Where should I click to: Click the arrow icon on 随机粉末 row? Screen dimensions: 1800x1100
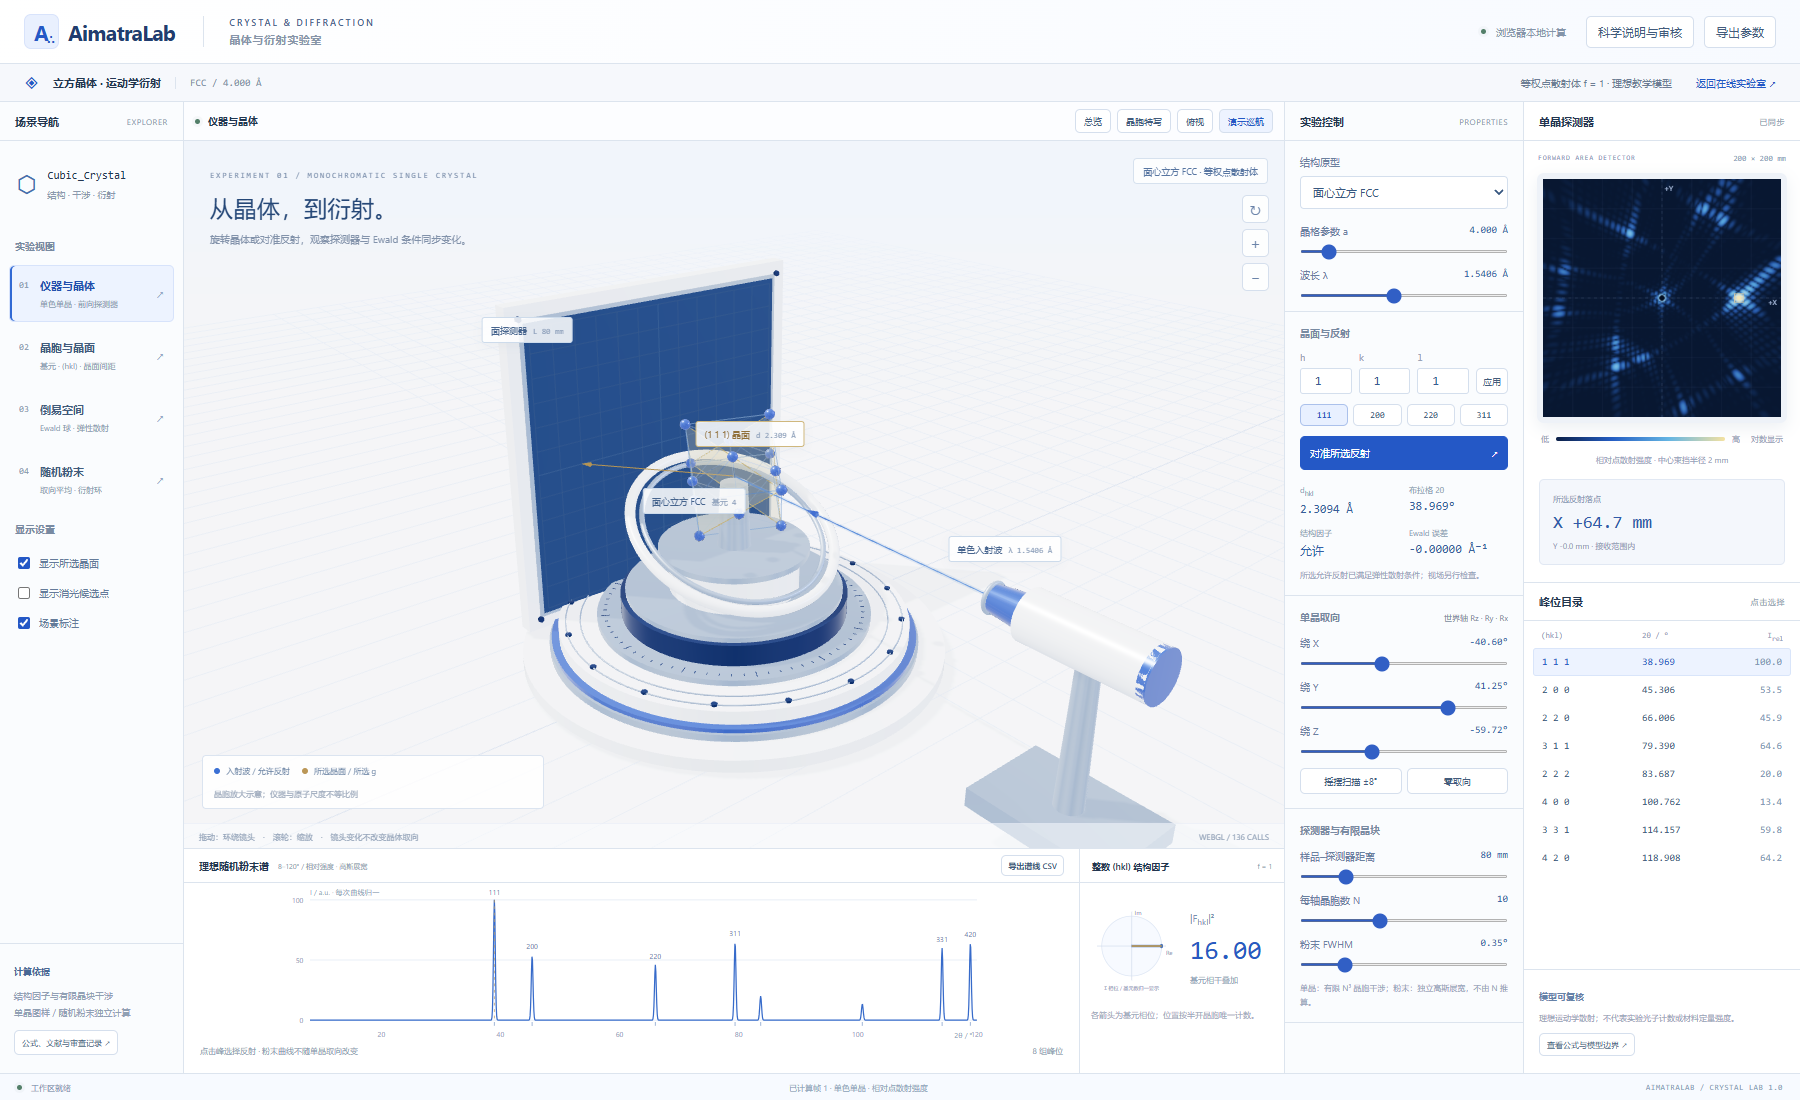[x=160, y=481]
